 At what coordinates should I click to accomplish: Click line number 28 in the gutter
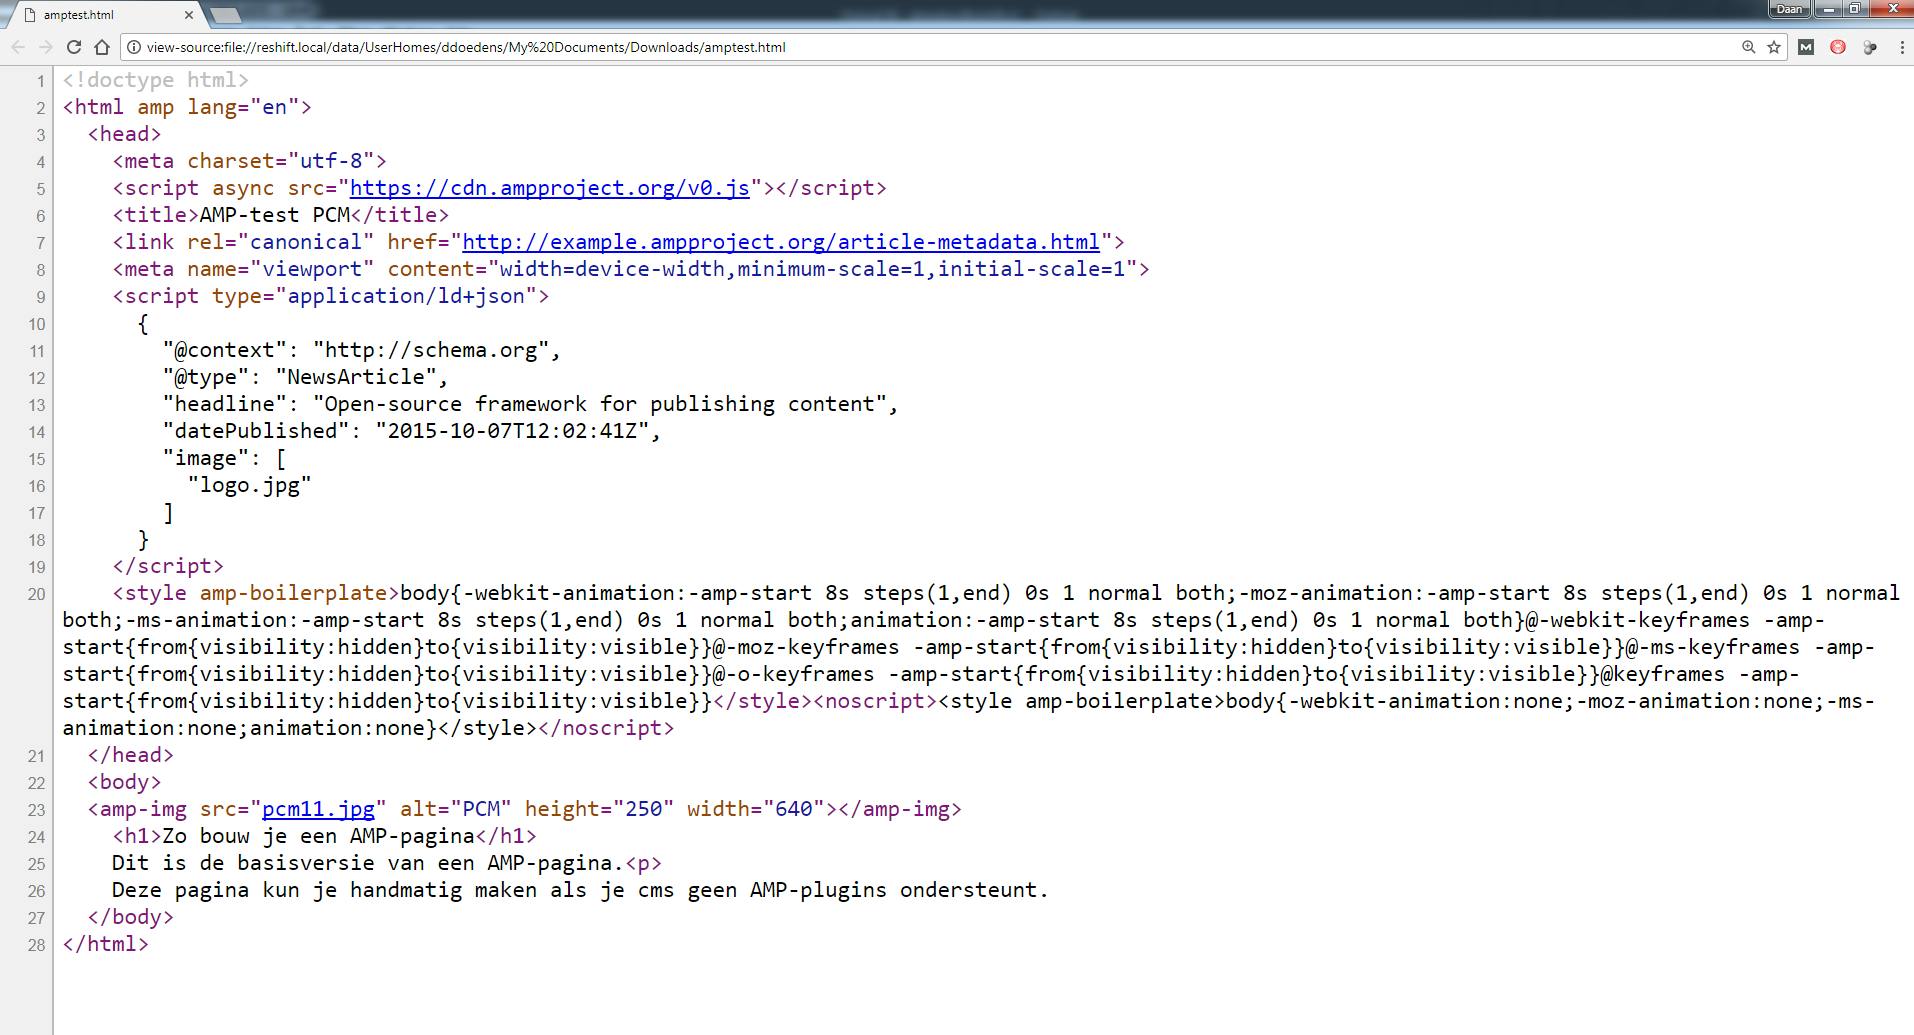37,945
